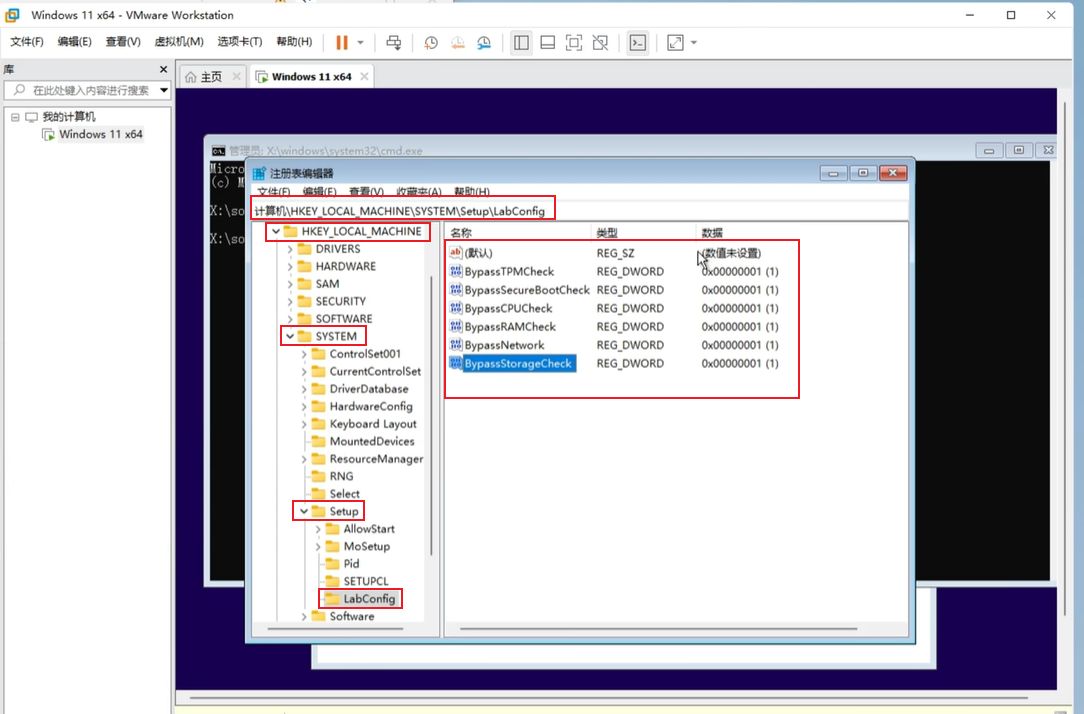Viewport: 1084px width, 714px height.
Task: Select Windows 11 x64 in library tree
Action: click(x=100, y=134)
